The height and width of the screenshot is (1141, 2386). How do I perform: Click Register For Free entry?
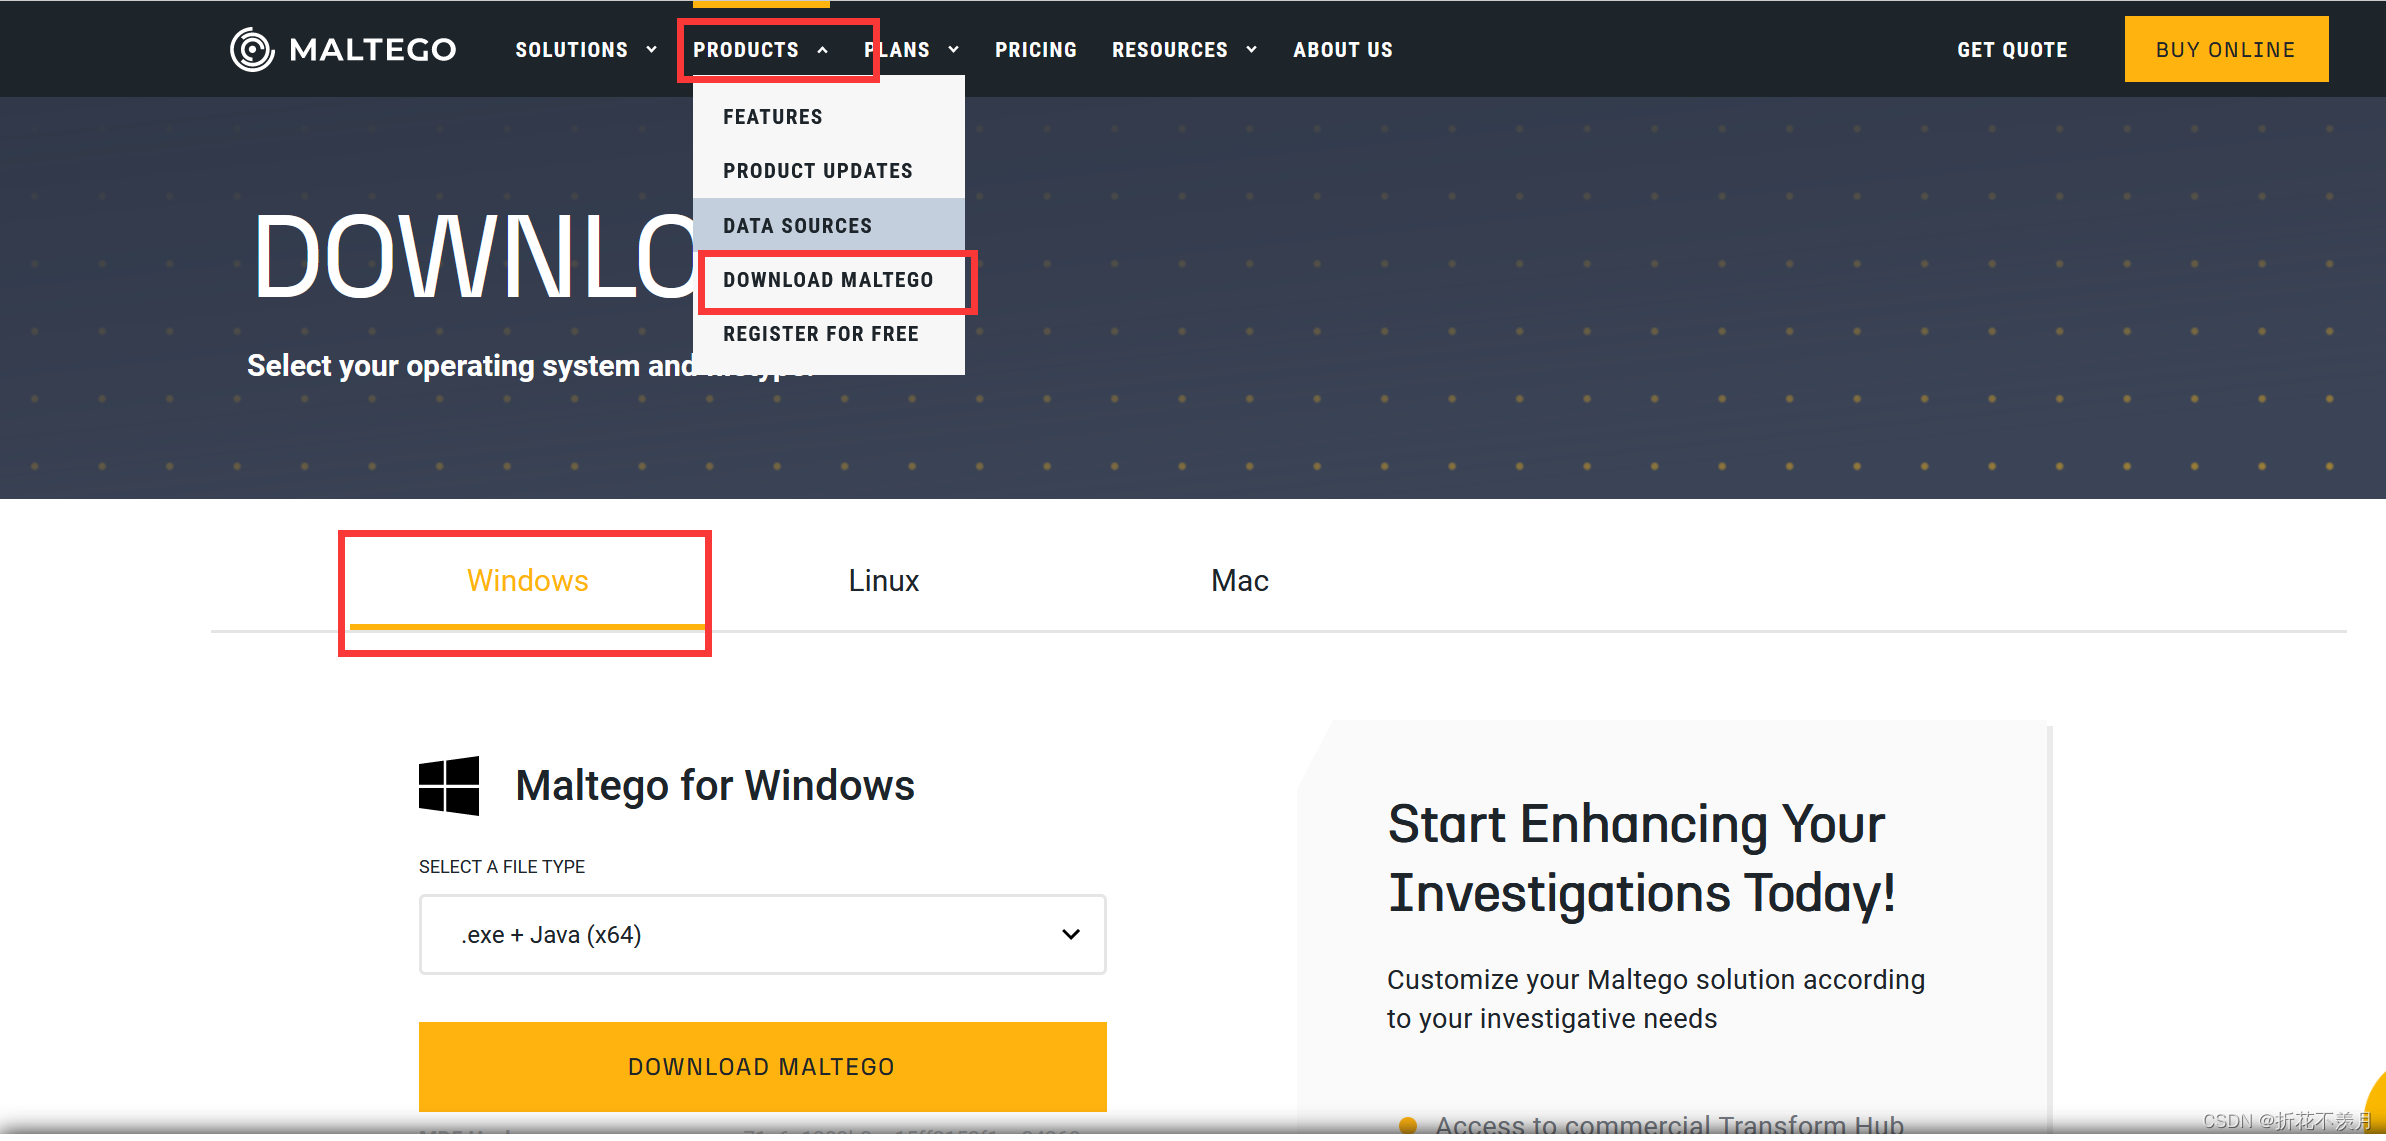(x=820, y=334)
